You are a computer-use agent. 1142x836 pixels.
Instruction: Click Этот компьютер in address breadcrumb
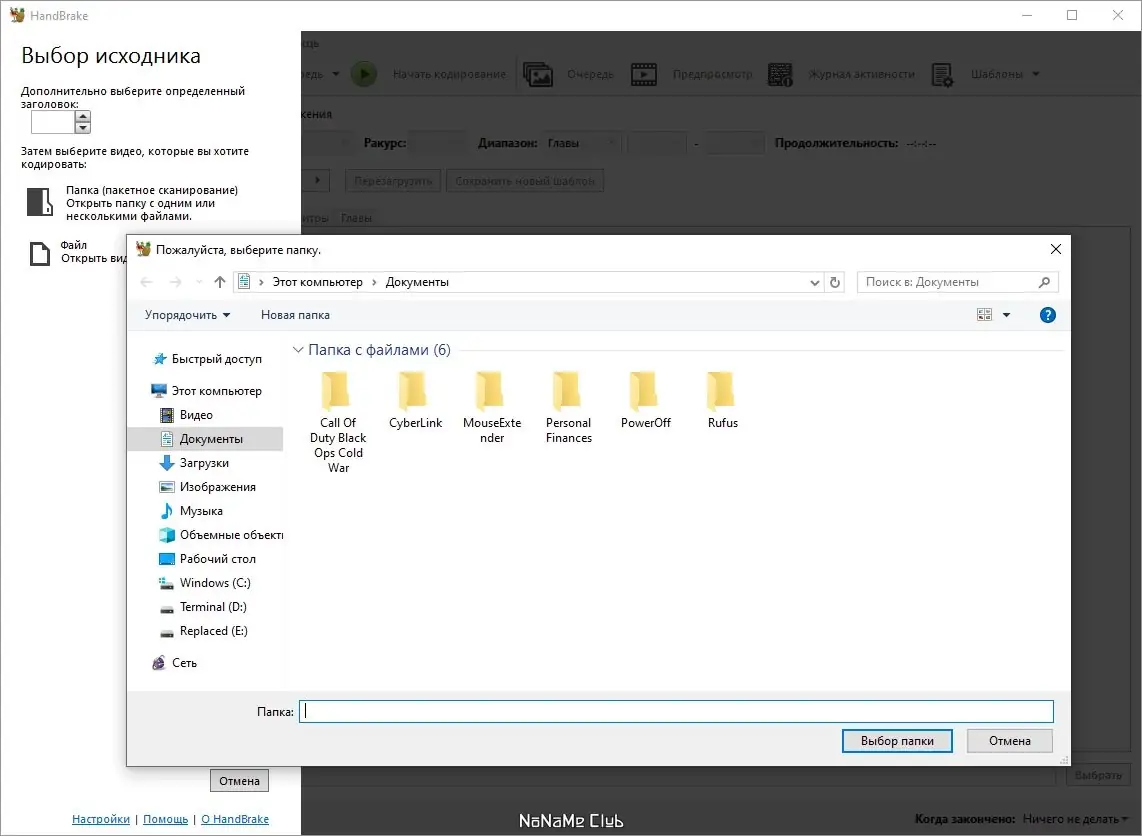[318, 282]
